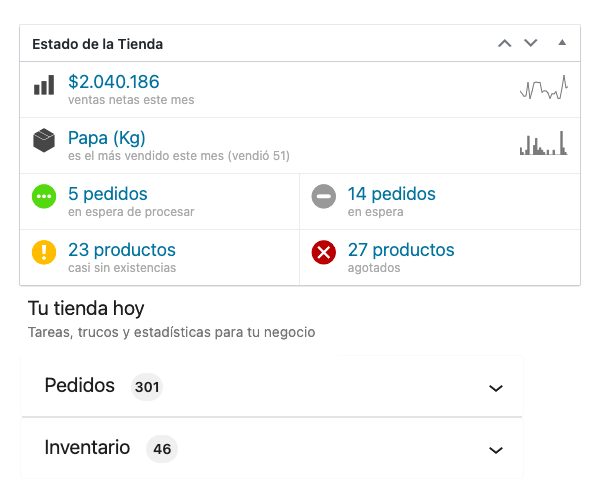The width and height of the screenshot is (600, 500).
Task: Click the net sales sparkline chart
Action: coord(543,88)
